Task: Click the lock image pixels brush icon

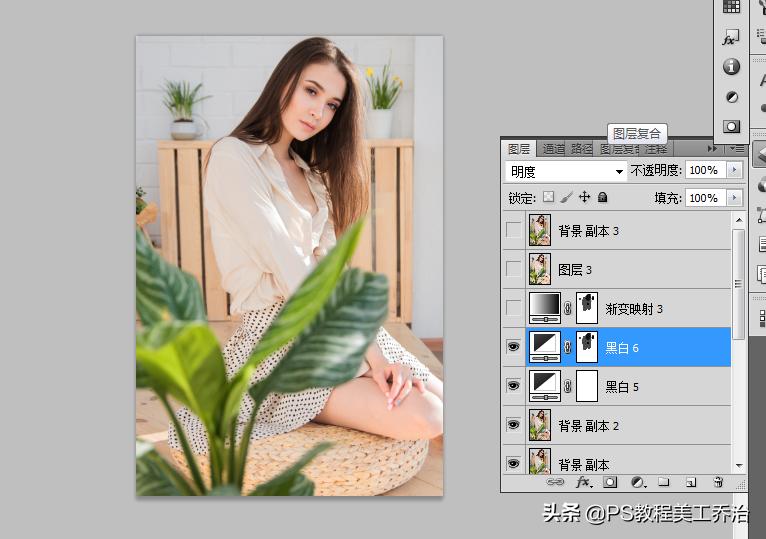Action: coord(567,197)
